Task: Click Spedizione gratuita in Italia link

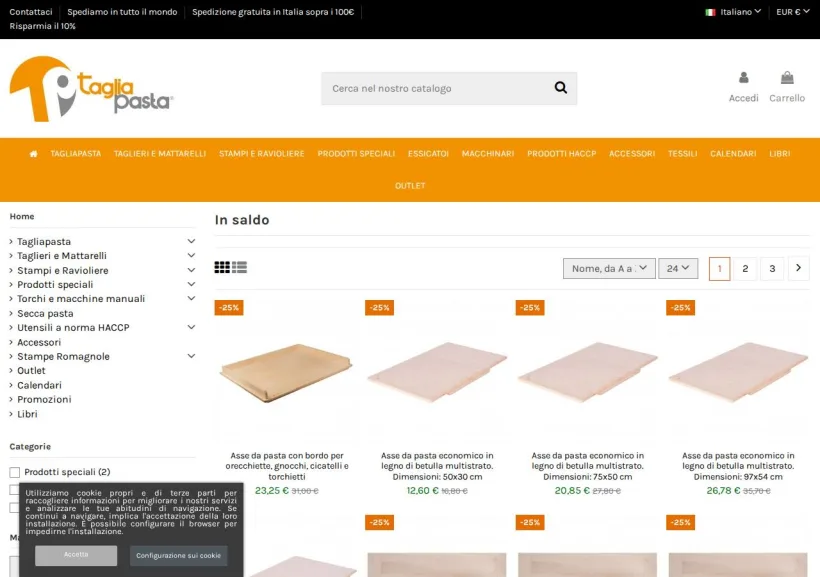Action: coord(273,12)
